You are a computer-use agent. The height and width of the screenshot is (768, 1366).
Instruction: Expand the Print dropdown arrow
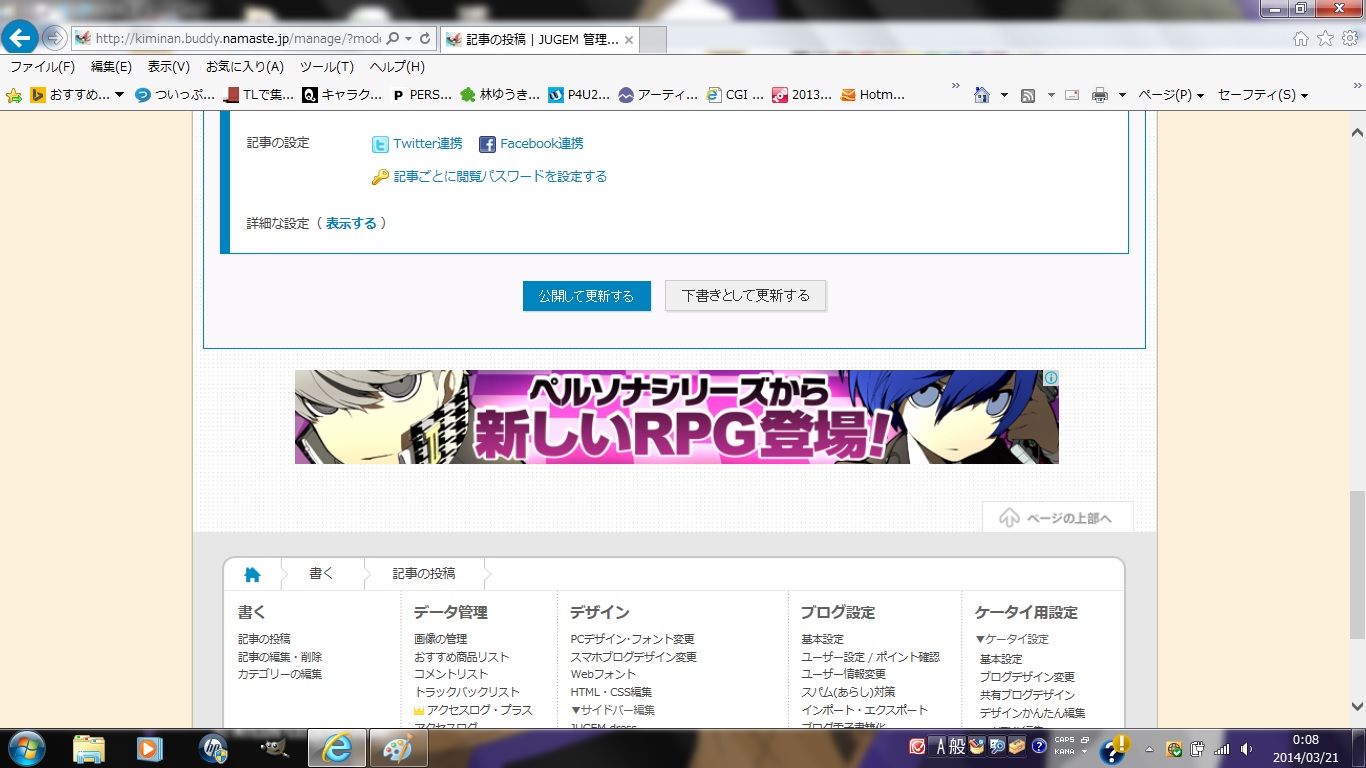(1122, 95)
